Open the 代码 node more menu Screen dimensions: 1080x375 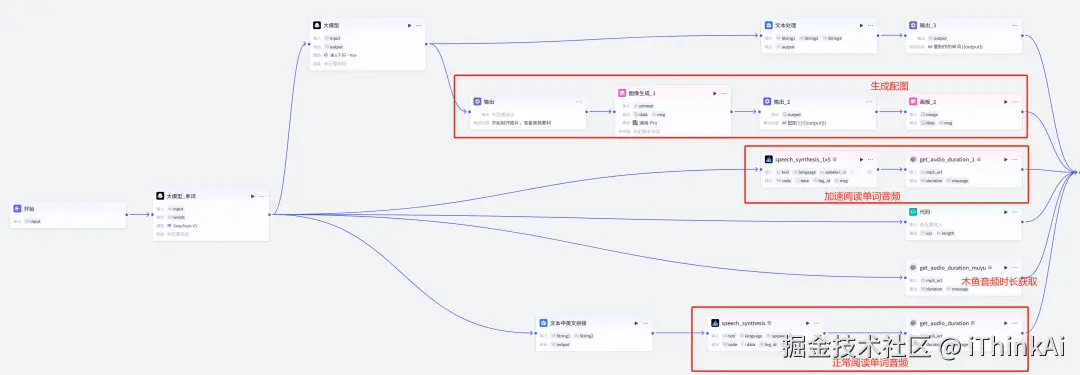click(1015, 212)
